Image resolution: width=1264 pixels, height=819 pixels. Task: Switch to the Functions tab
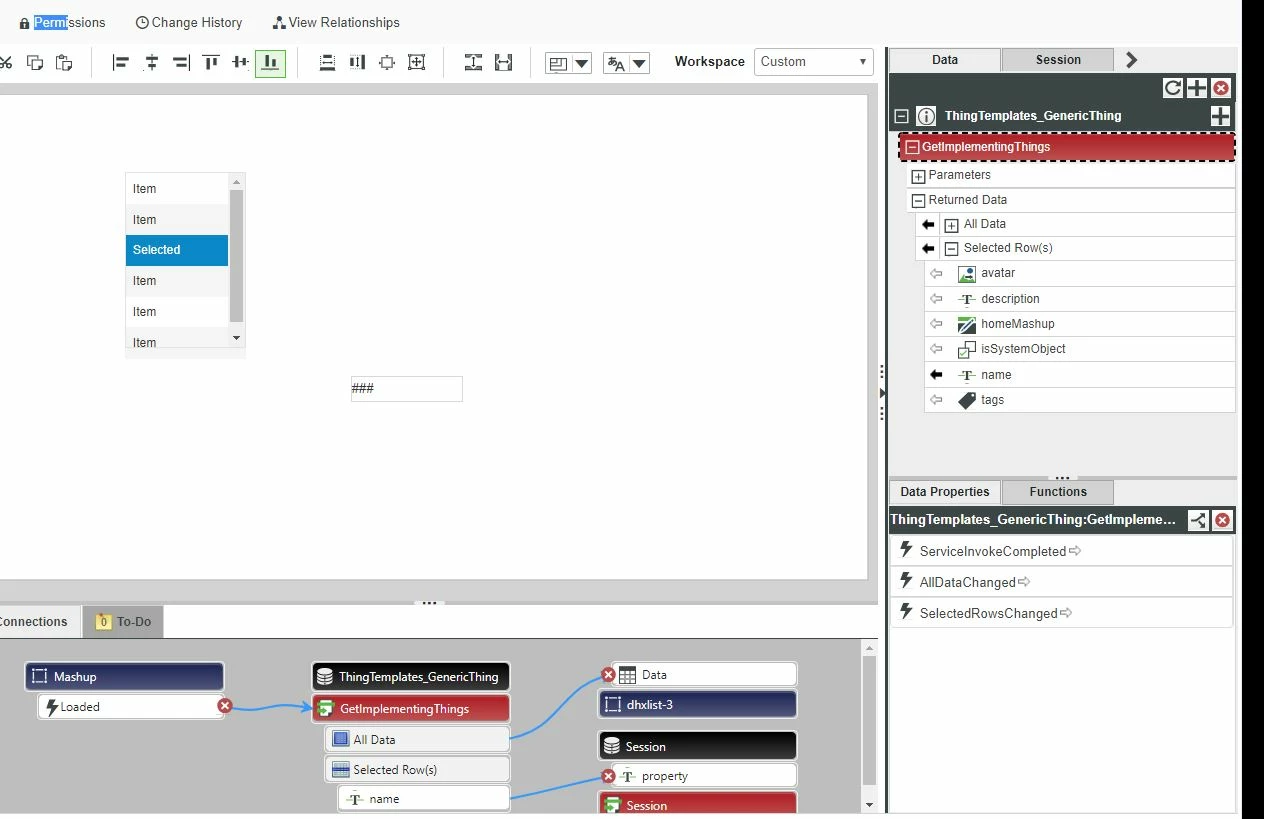pyautogui.click(x=1058, y=492)
